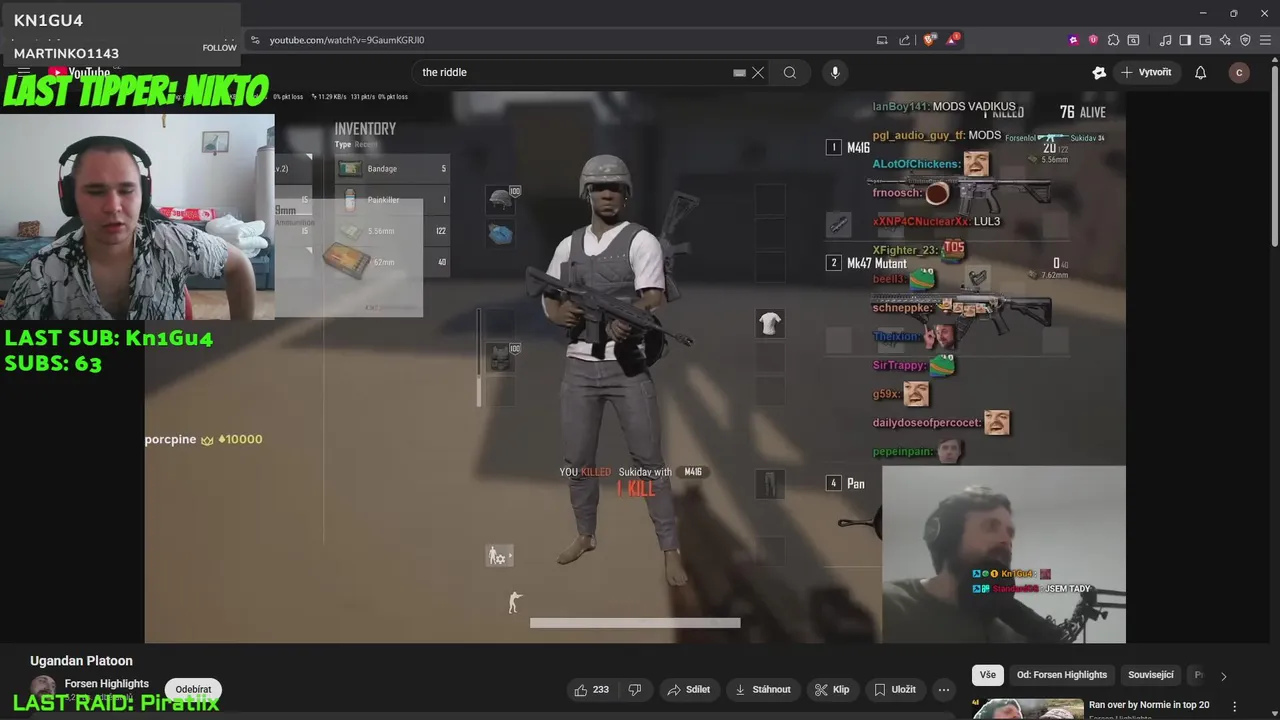Clear the search box text
This screenshot has height=720, width=1280.
(758, 72)
